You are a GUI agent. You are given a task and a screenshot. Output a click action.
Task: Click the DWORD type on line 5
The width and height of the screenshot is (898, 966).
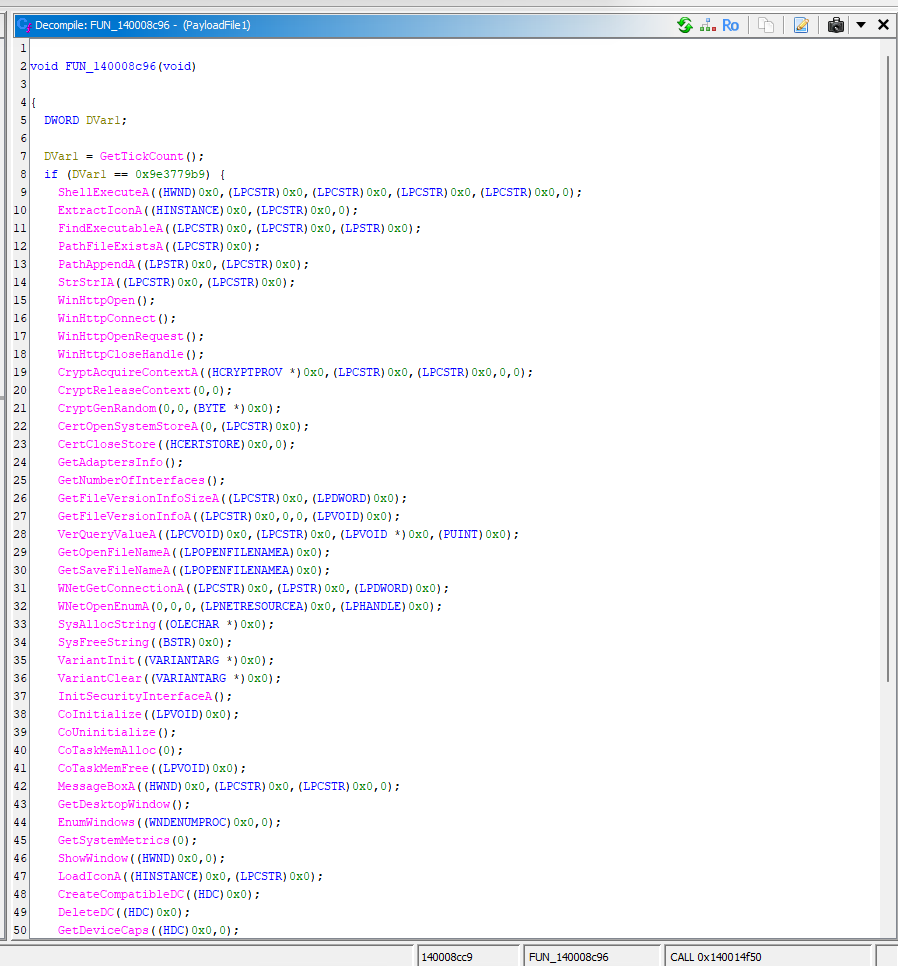click(62, 120)
